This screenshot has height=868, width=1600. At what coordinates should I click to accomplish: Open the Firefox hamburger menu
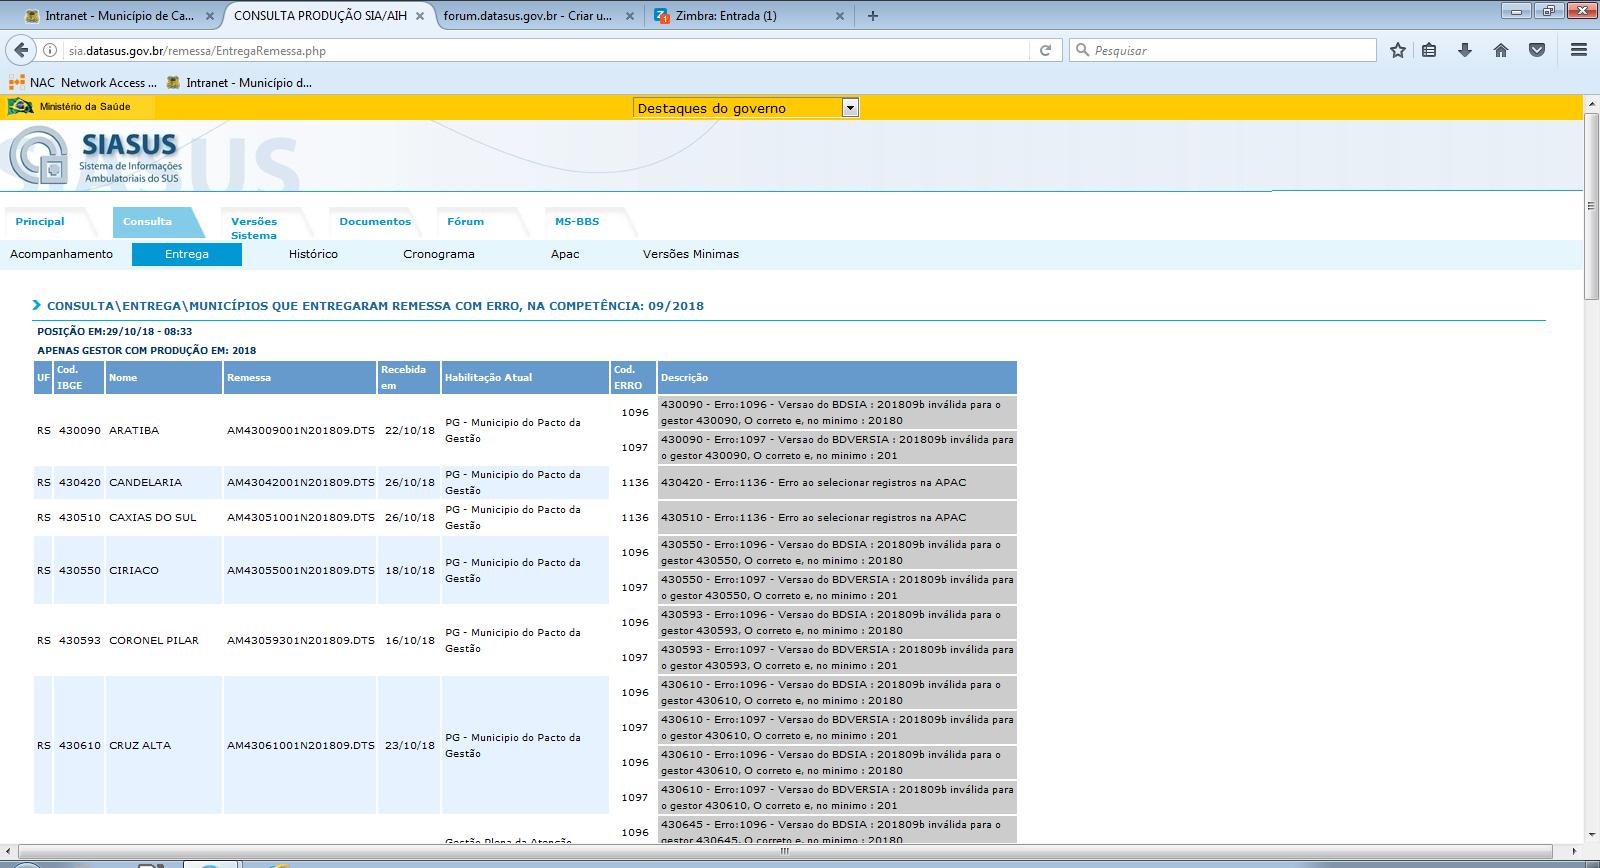pyautogui.click(x=1579, y=50)
